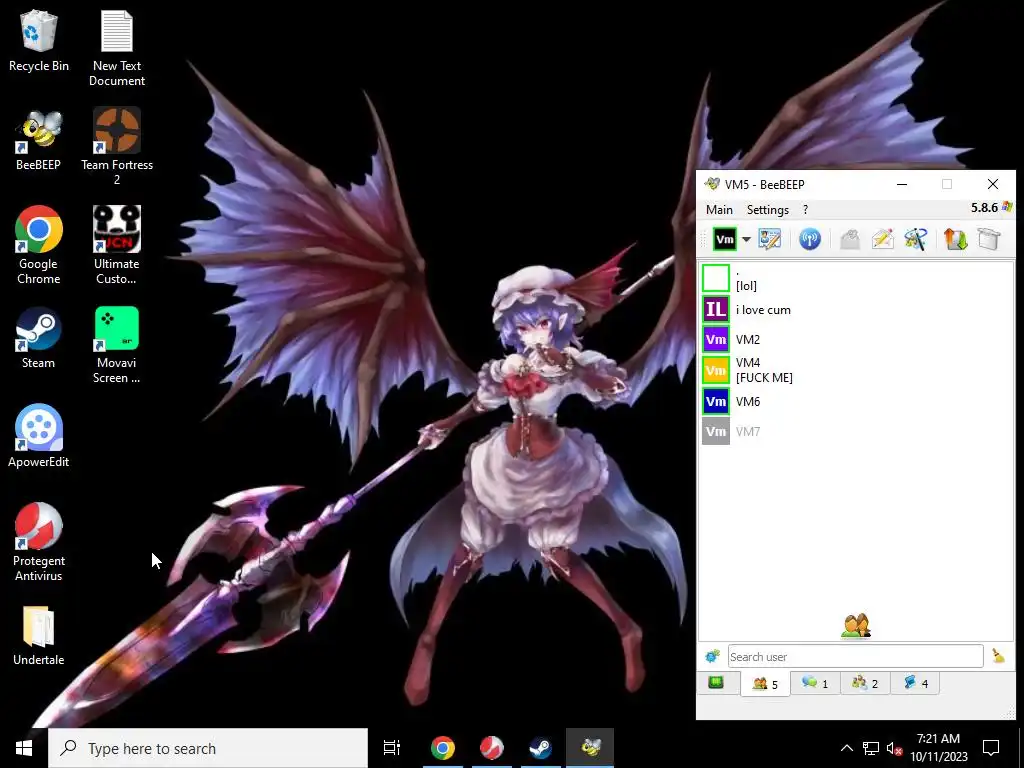
Task: Switch to the chats tab showing 1
Action: coord(815,683)
